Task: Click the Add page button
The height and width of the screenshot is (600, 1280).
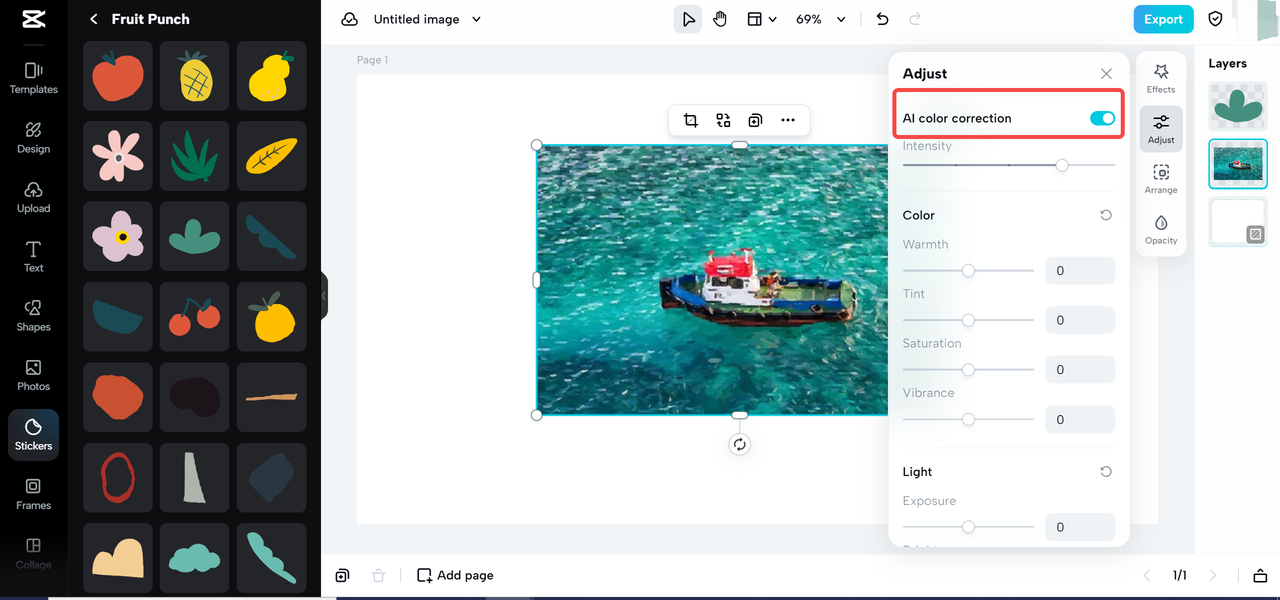Action: (x=455, y=575)
